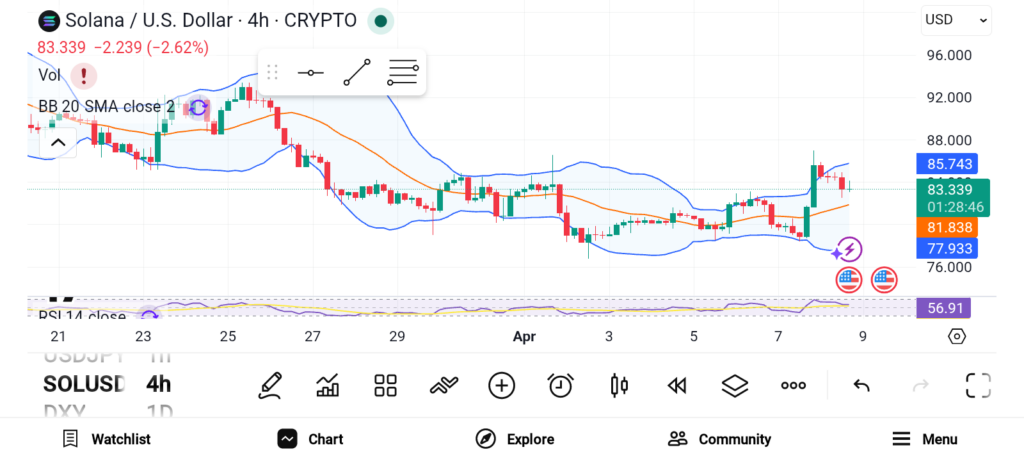Collapse the indicator legend with the chevron
The width and height of the screenshot is (1024, 461).
(x=58, y=143)
